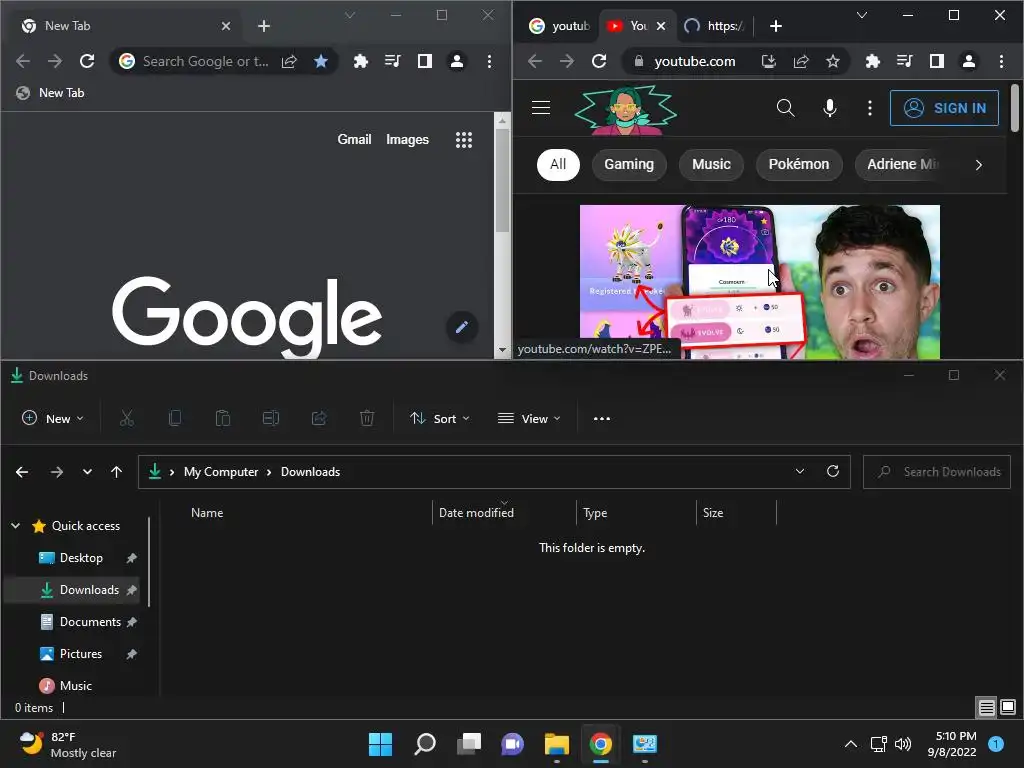The width and height of the screenshot is (1024, 768).
Task: Switch to the loading https tab
Action: [714, 25]
